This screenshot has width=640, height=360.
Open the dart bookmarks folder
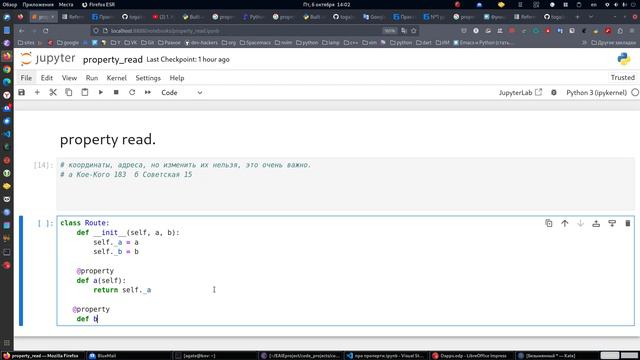click(424, 42)
